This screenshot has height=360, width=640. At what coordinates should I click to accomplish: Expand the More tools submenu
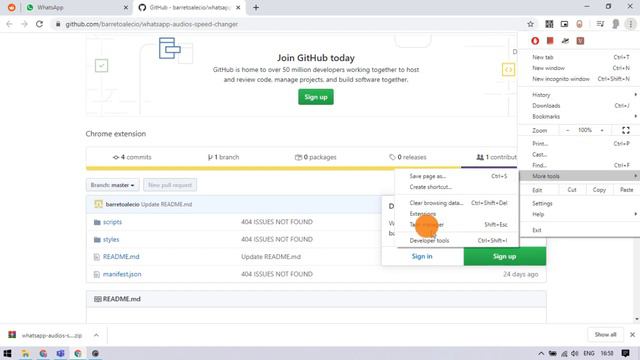pos(580,176)
